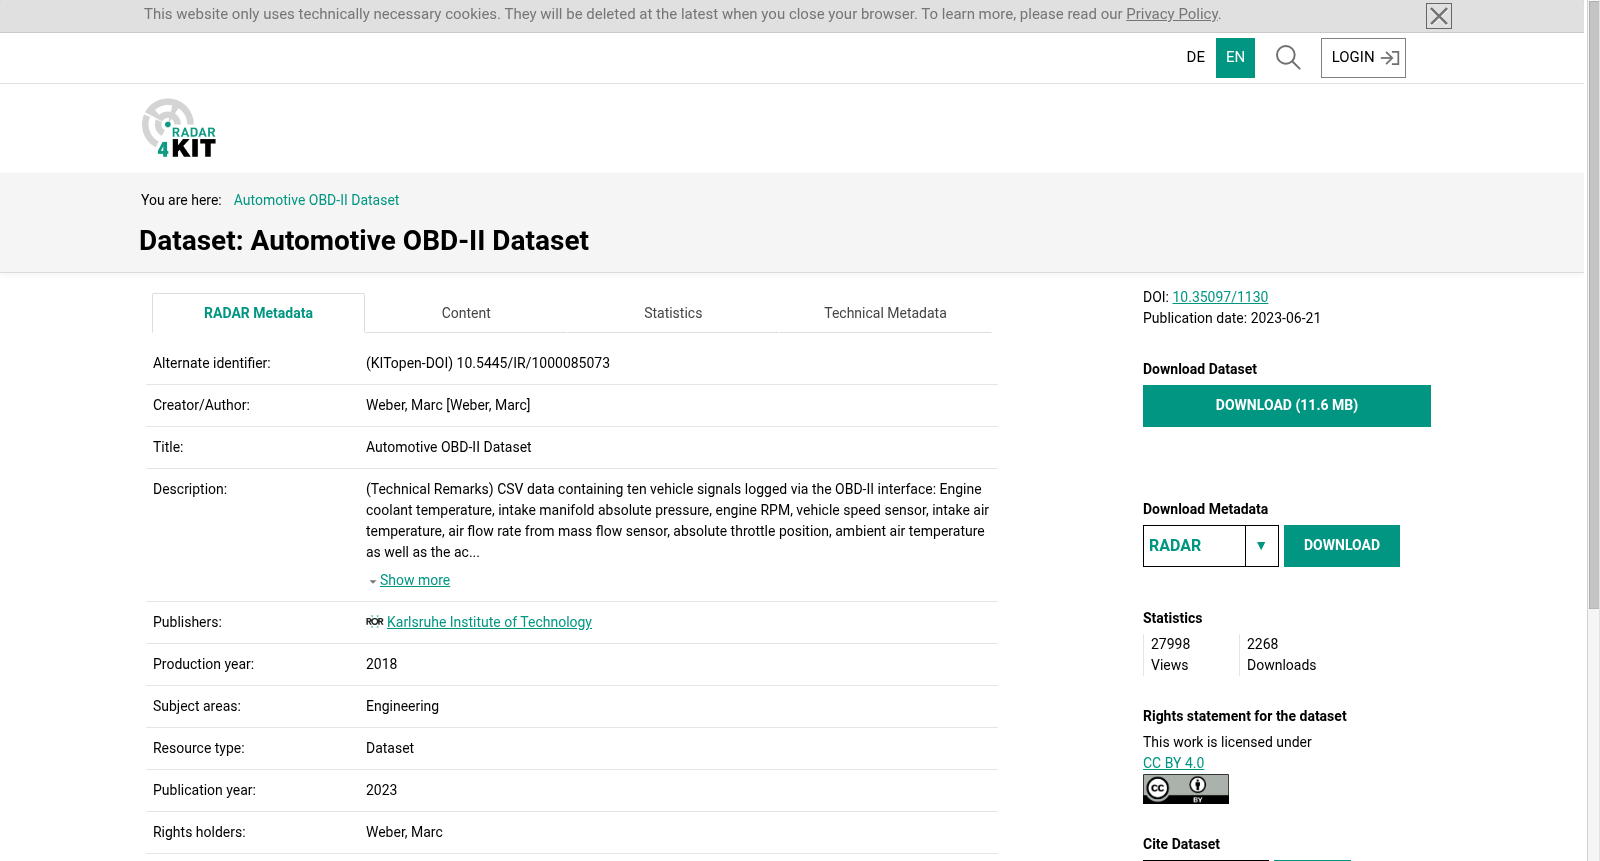Screen dimensions: 1600x861
Task: Click the DOWNLOAD (11.6 MB) dataset button
Action: click(1287, 406)
